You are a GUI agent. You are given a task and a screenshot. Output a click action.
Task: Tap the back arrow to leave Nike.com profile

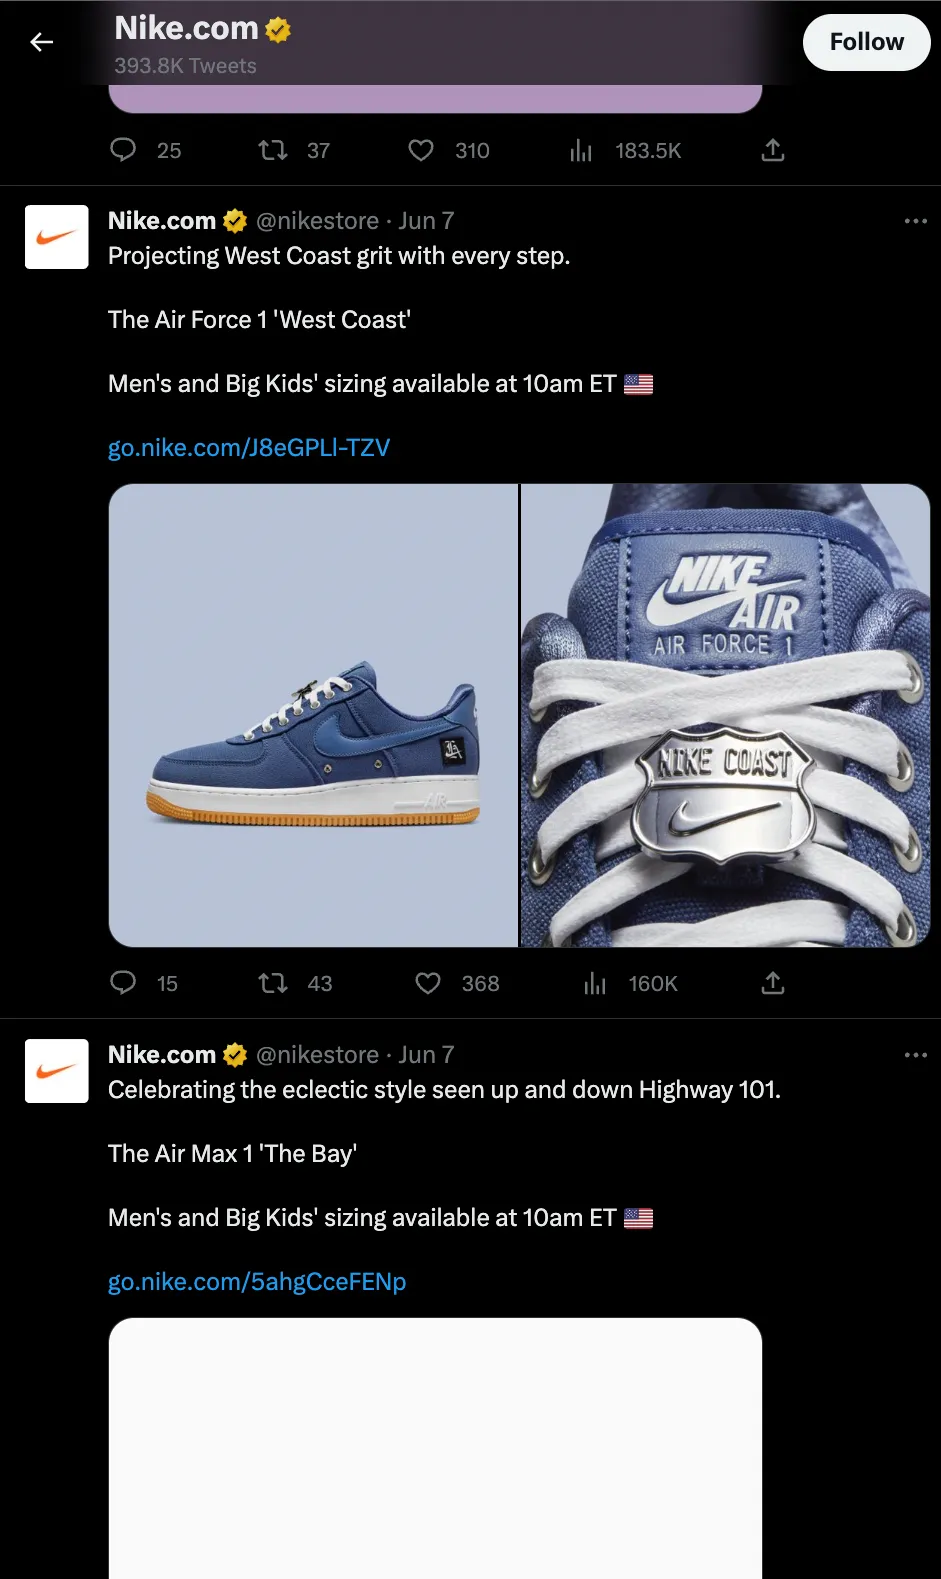(x=41, y=42)
